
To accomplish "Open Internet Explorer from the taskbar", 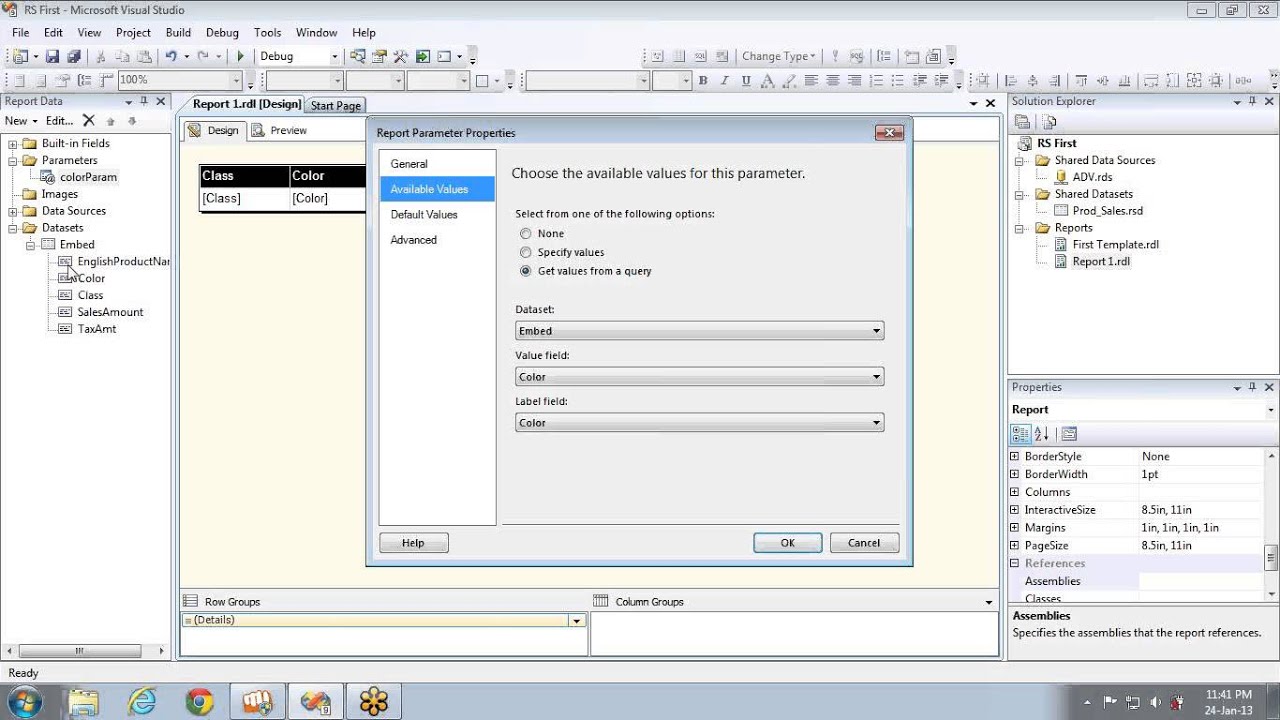I will click(x=142, y=701).
